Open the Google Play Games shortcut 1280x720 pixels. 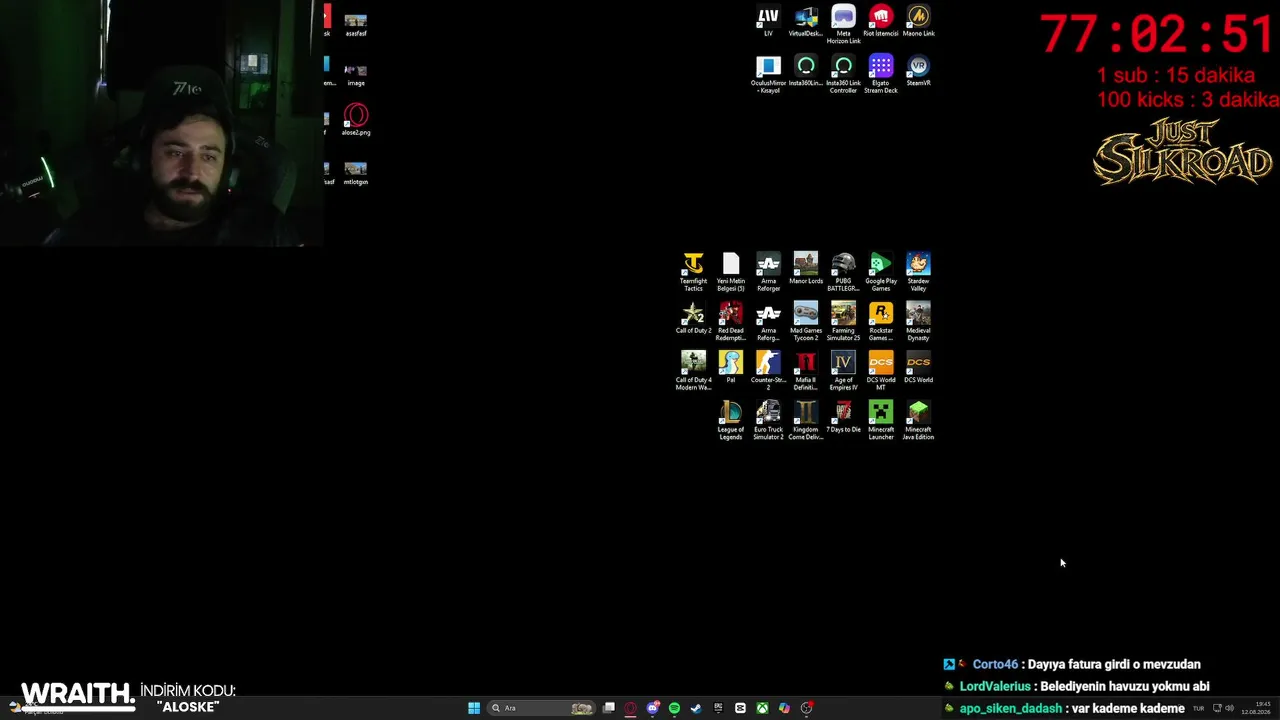coord(881,273)
